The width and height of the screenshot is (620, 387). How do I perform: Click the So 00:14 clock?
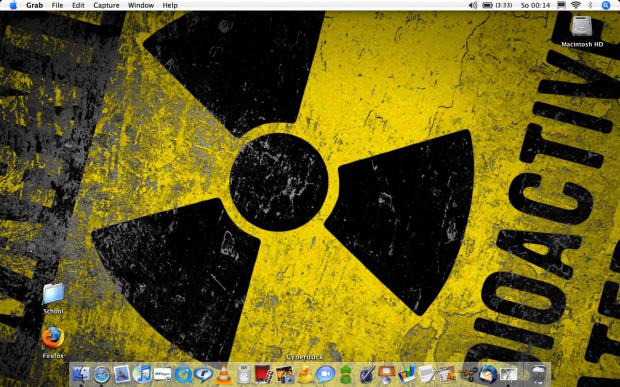click(535, 5)
